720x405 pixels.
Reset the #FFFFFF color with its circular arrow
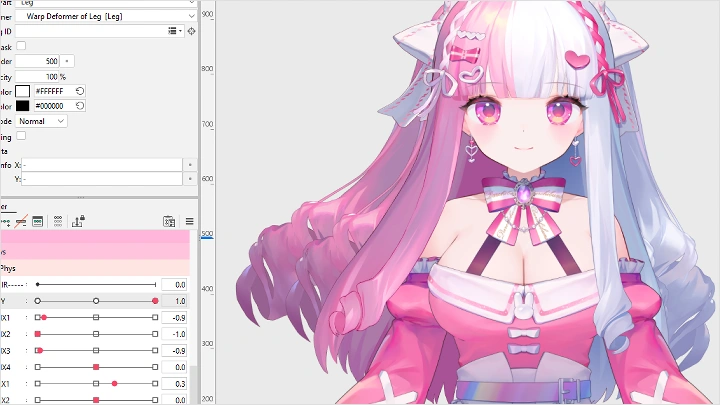[80, 91]
